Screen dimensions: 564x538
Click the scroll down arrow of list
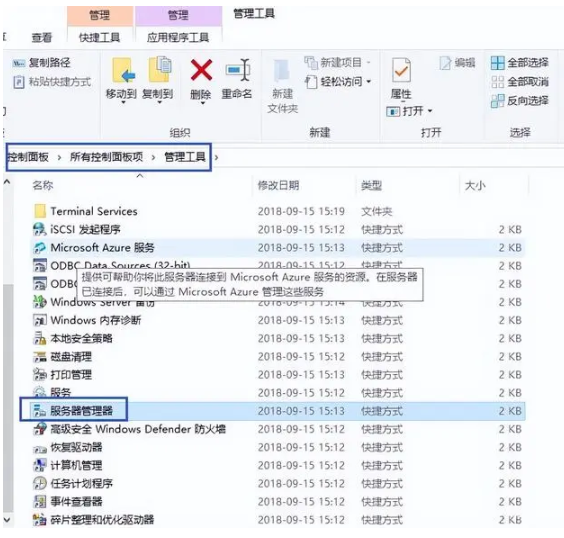pyautogui.click(x=7, y=520)
